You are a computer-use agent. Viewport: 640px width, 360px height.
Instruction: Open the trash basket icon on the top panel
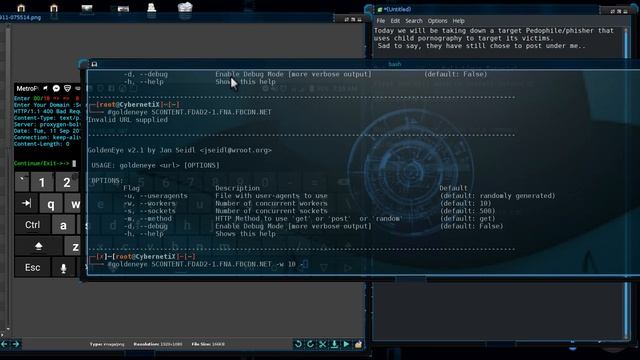point(185,8)
